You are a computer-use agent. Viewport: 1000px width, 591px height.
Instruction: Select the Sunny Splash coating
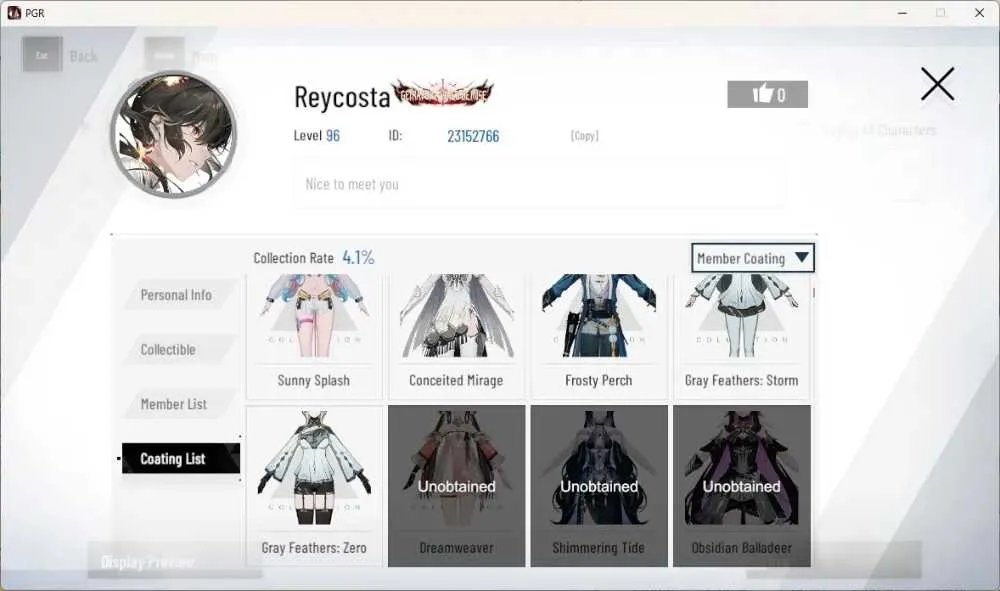point(314,336)
